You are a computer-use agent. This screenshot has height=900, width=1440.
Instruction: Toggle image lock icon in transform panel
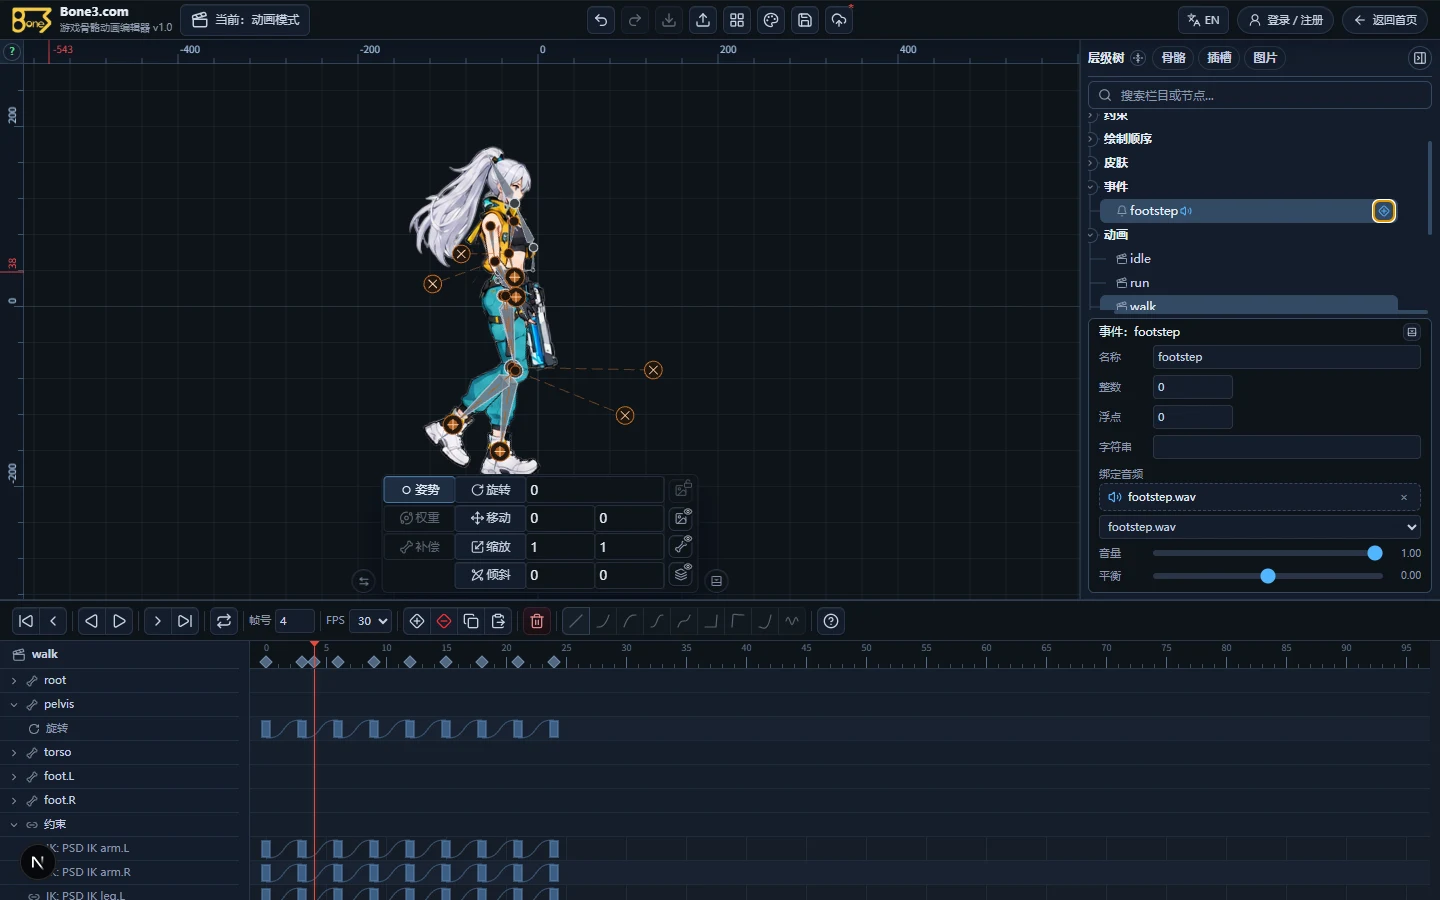(682, 490)
